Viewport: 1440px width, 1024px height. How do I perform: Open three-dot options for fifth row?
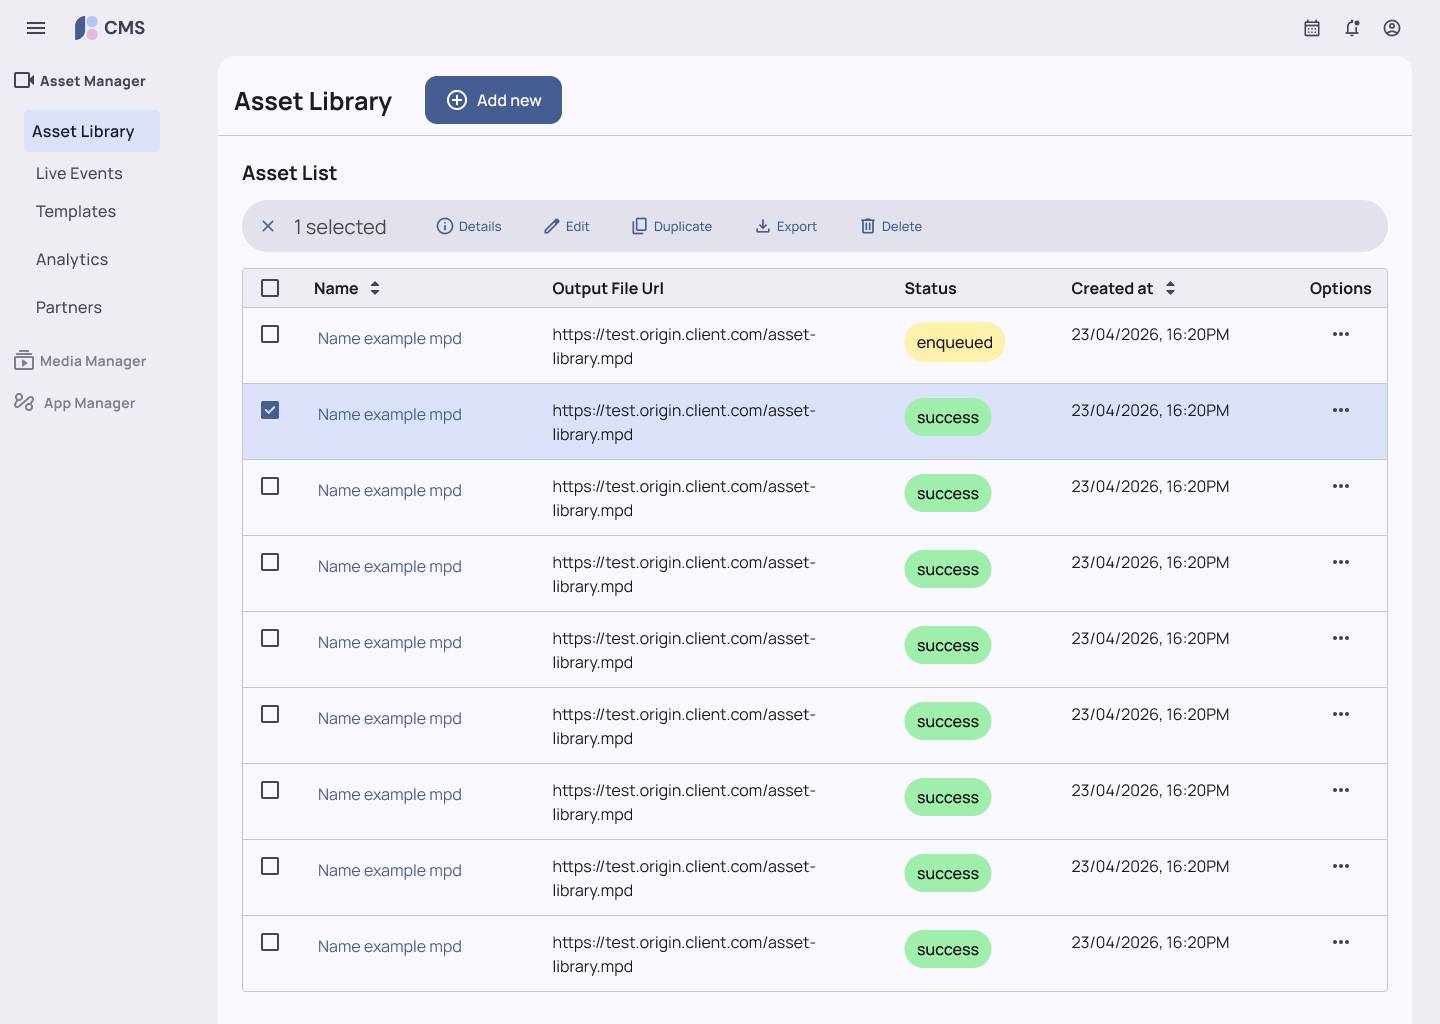pyautogui.click(x=1341, y=638)
